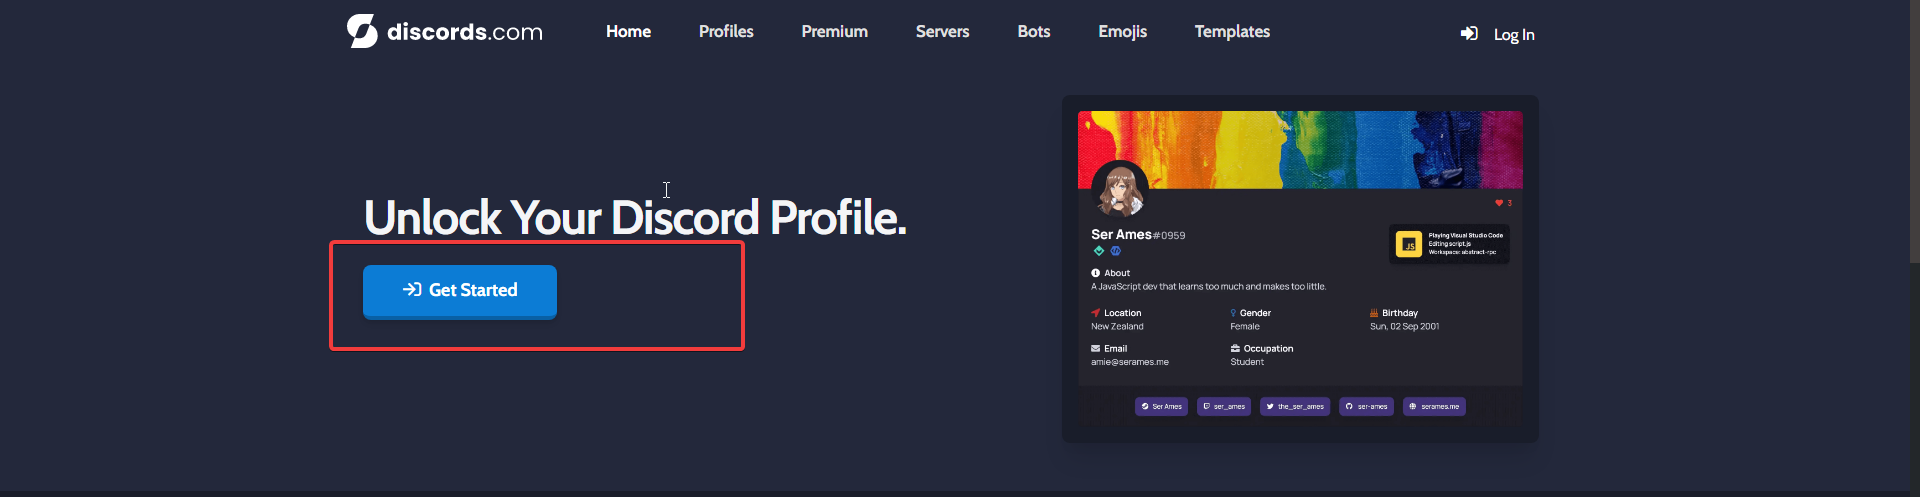Open the Ser Ames social link chip
This screenshot has width=1920, height=497.
1161,407
